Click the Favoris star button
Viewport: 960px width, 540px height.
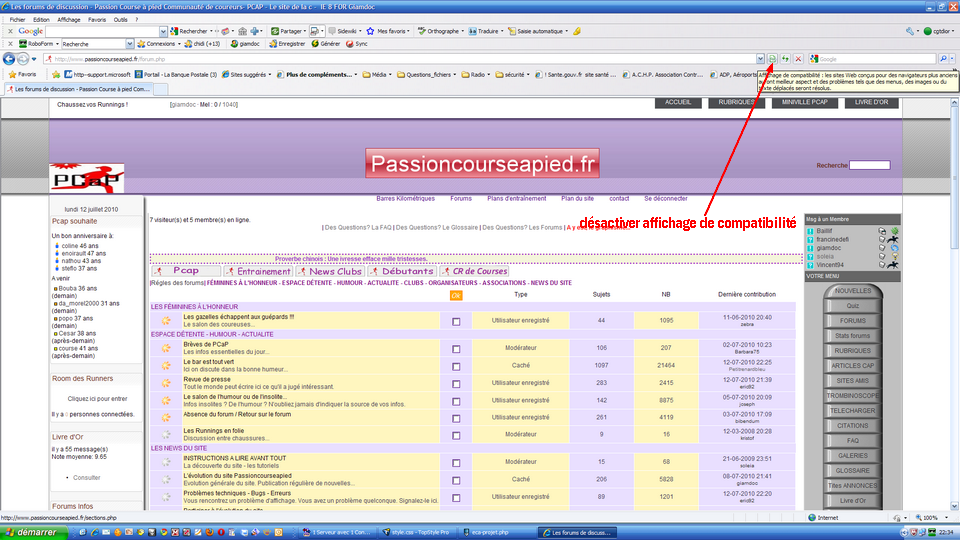click(x=23, y=74)
